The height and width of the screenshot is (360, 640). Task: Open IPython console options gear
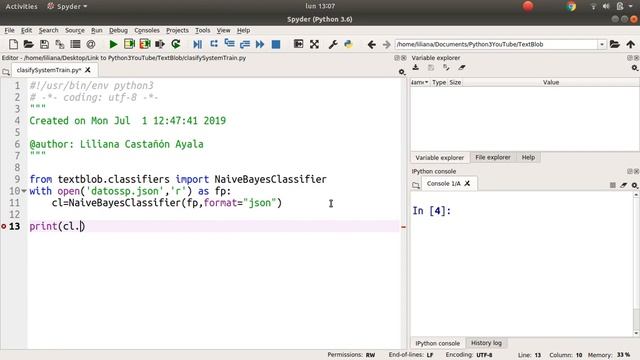pos(635,185)
